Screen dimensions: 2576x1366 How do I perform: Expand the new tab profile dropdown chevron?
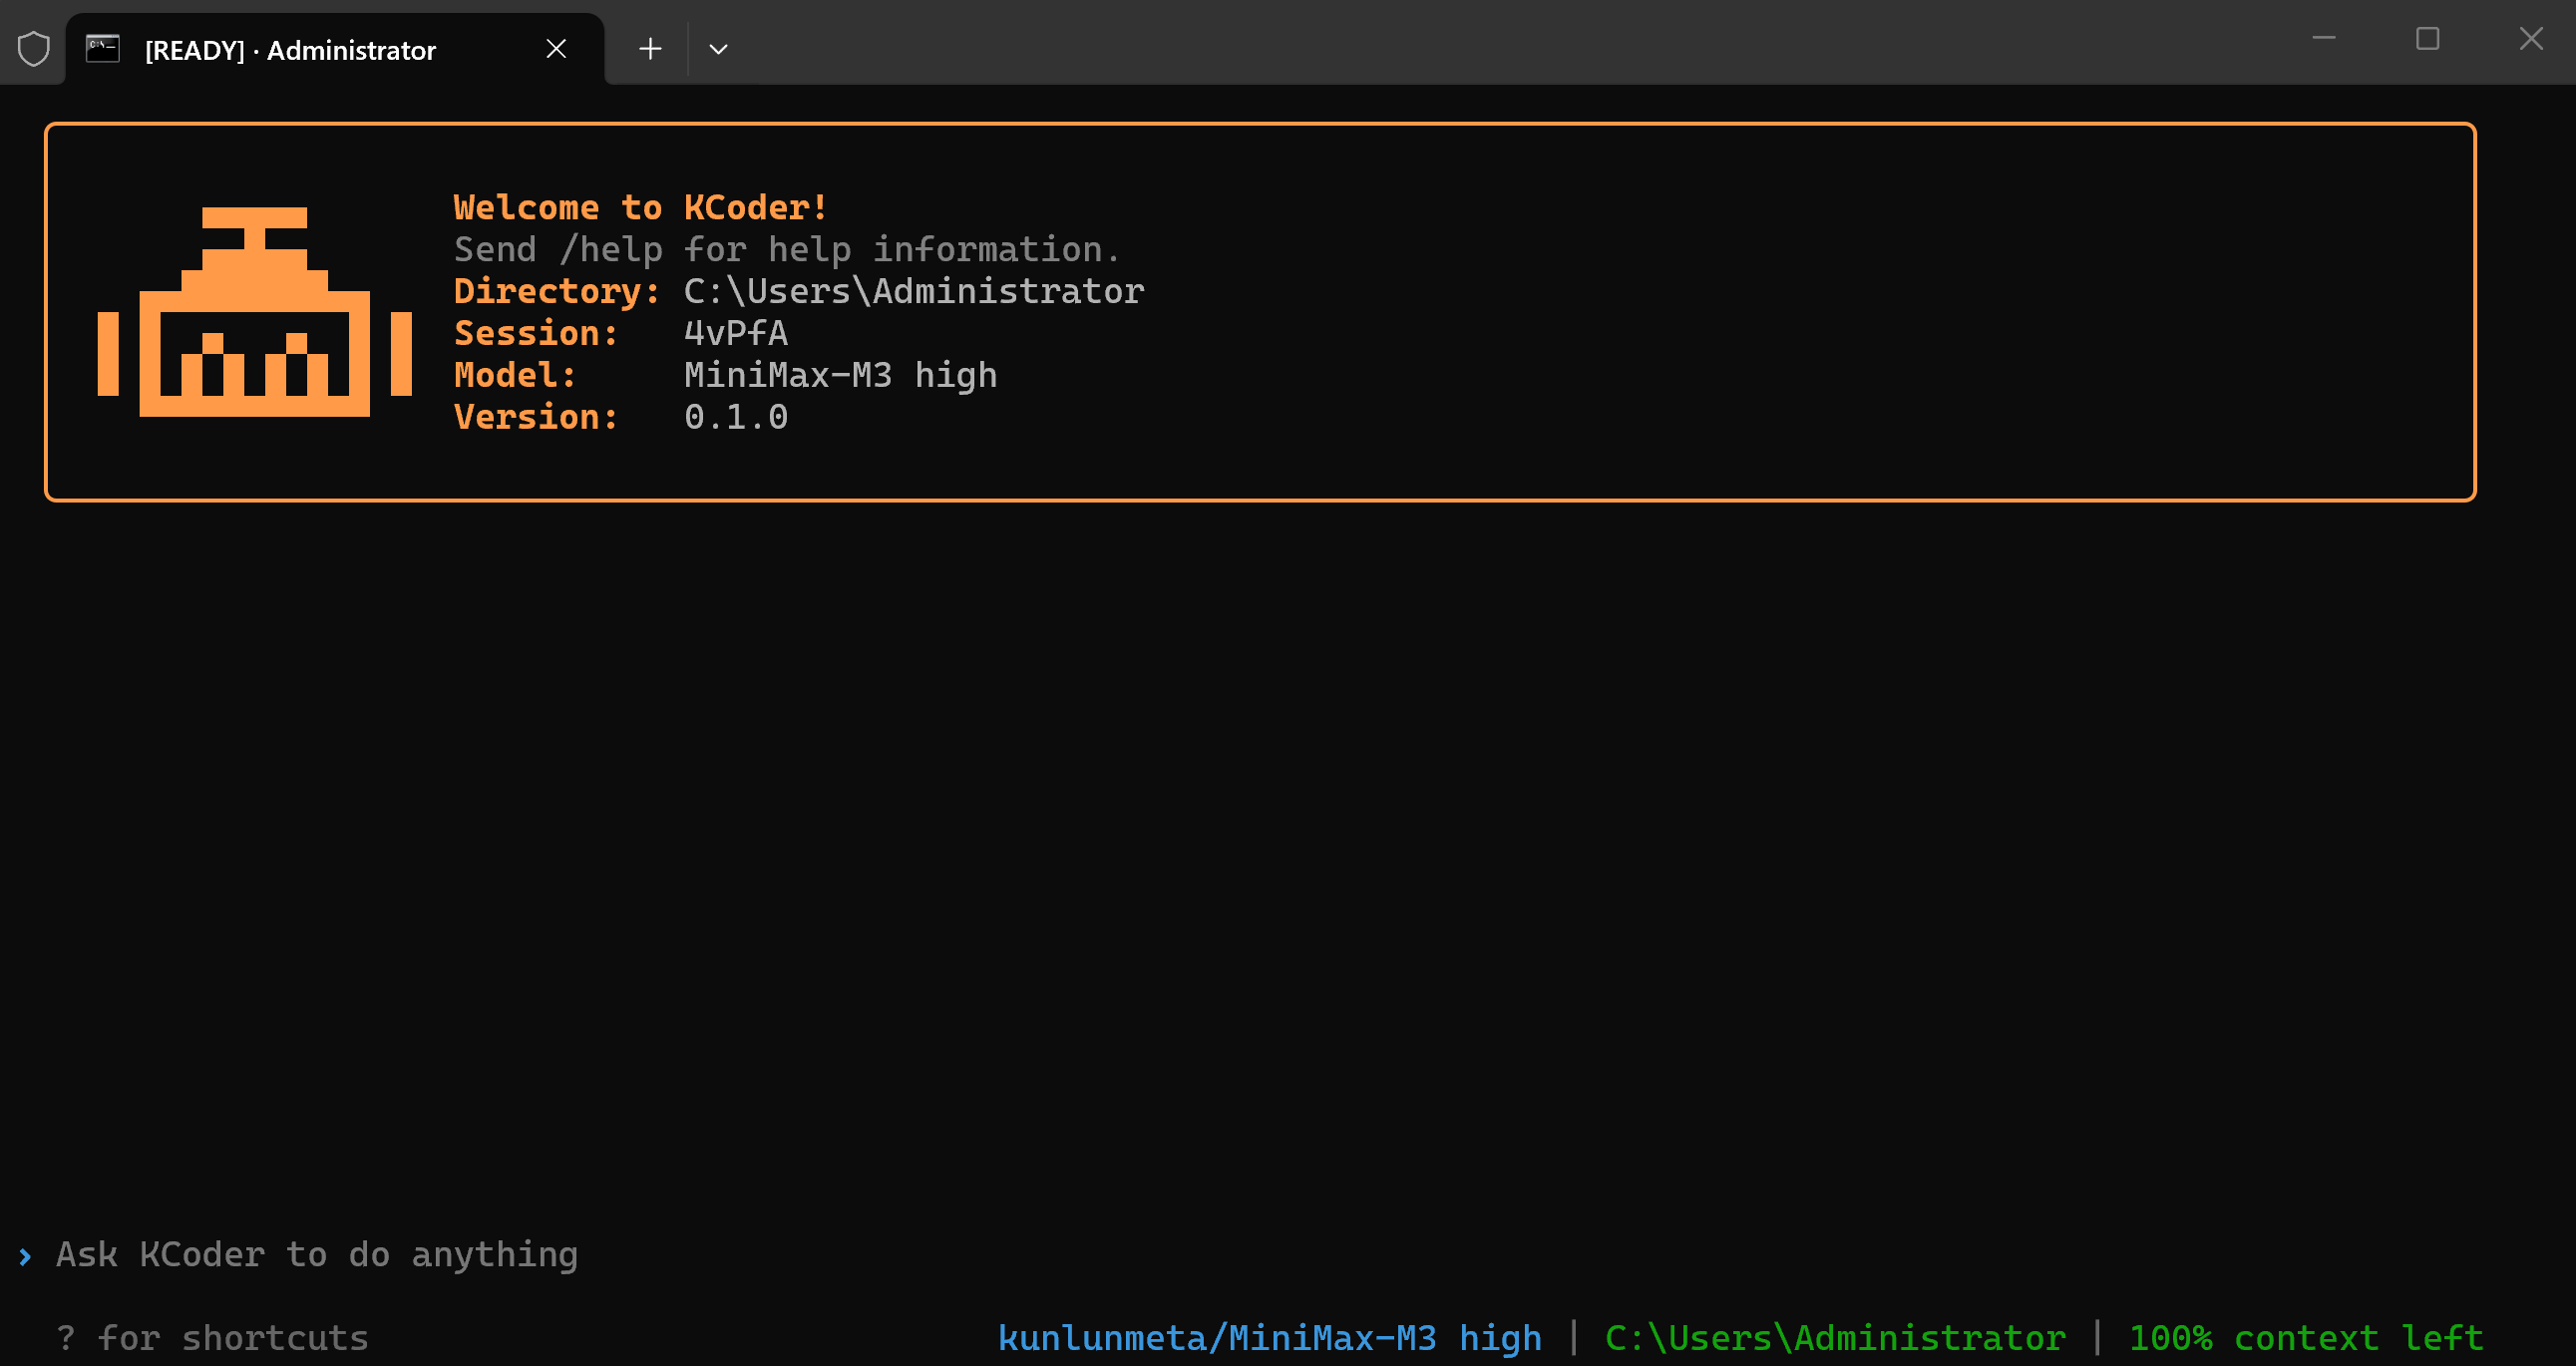718,49
